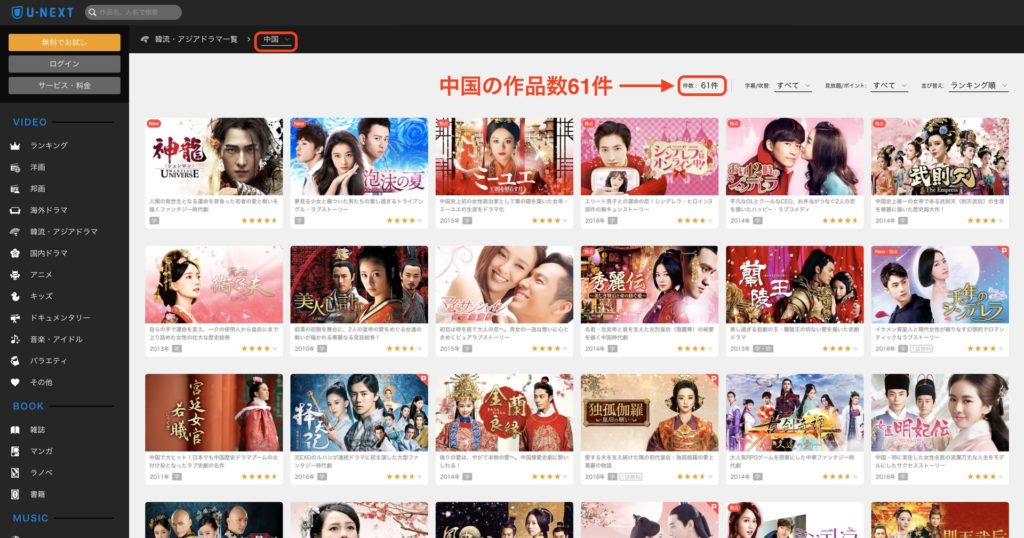Open the 神龍 Universe drama thumbnail
This screenshot has height=538, width=1024.
[x=214, y=157]
